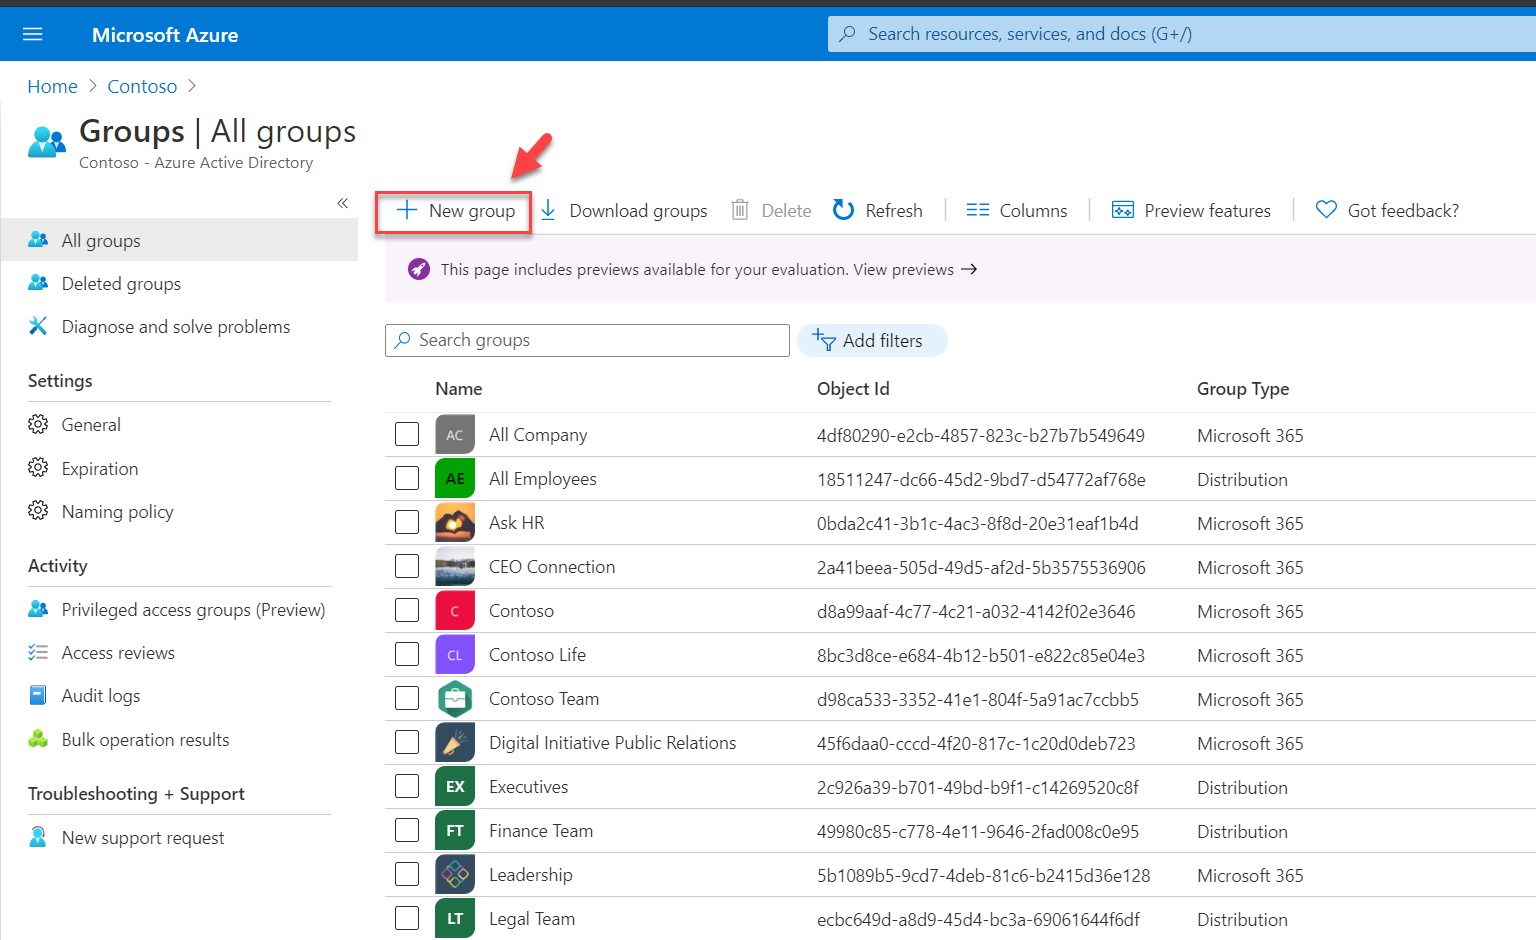Refresh the groups list

point(878,211)
